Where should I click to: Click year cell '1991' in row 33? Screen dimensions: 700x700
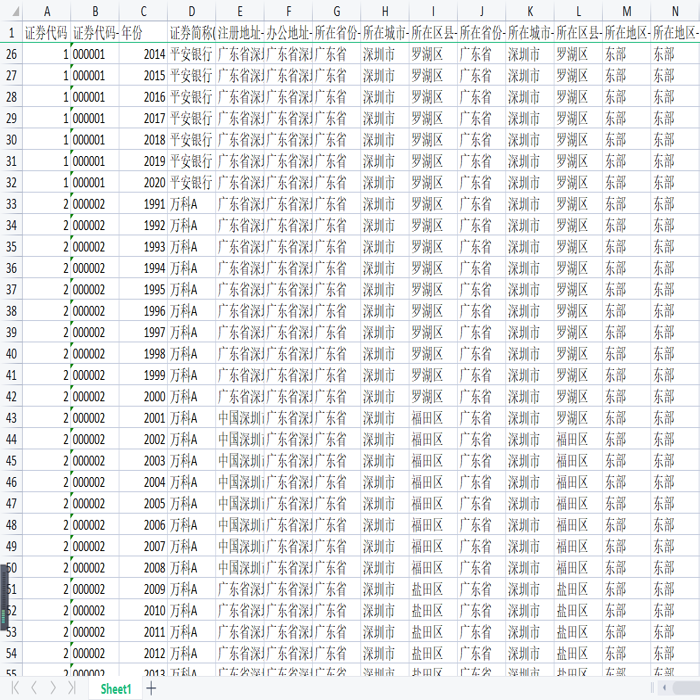point(143,204)
